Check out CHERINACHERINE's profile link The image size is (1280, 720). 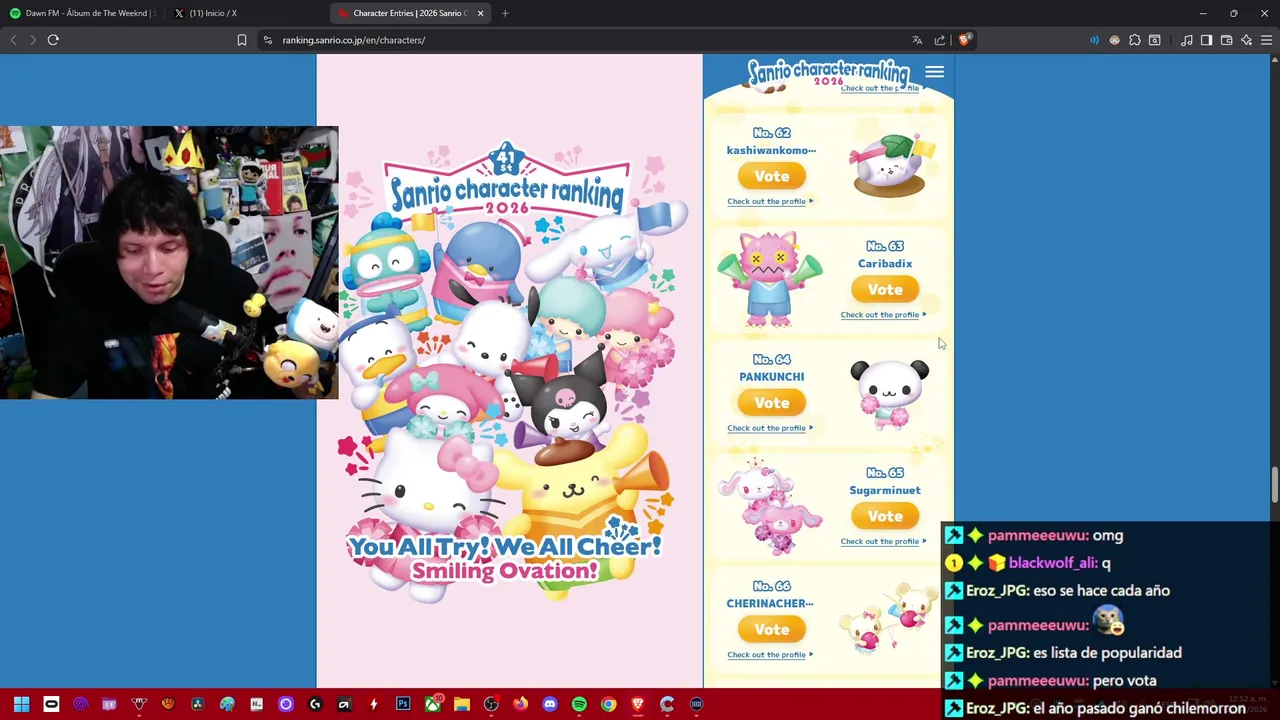tap(770, 654)
